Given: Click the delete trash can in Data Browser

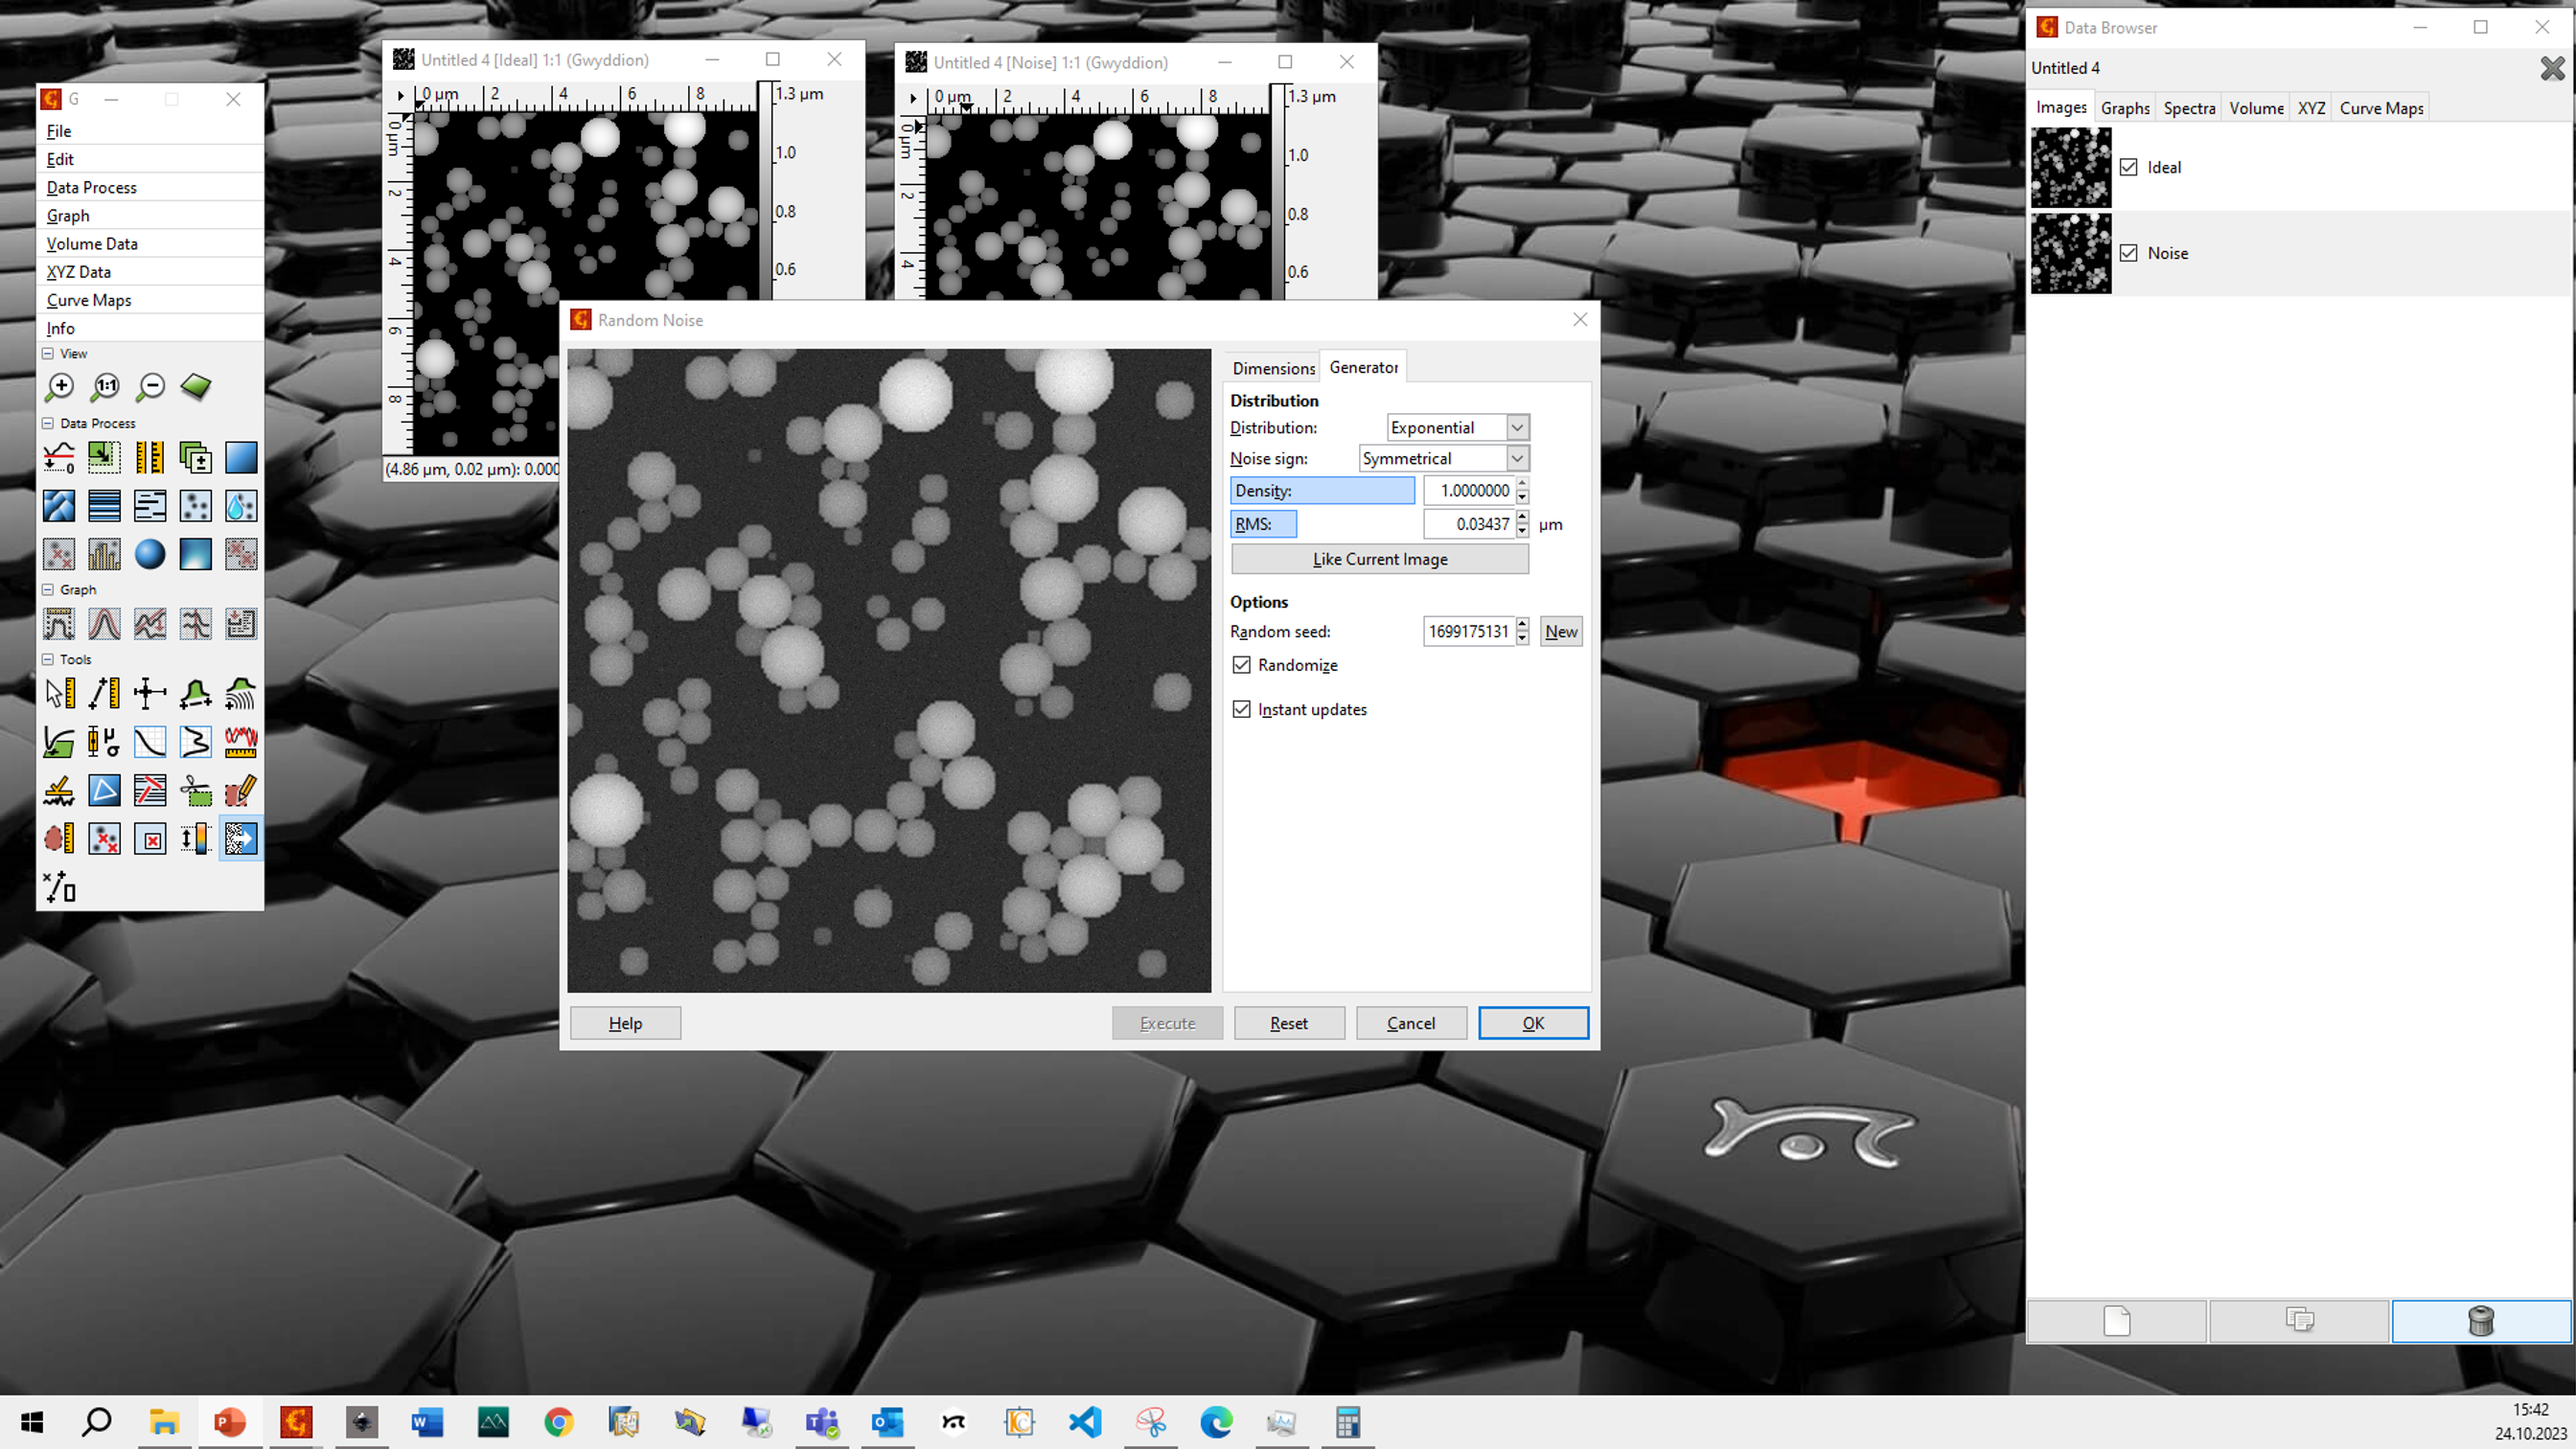Looking at the screenshot, I should point(2481,1321).
